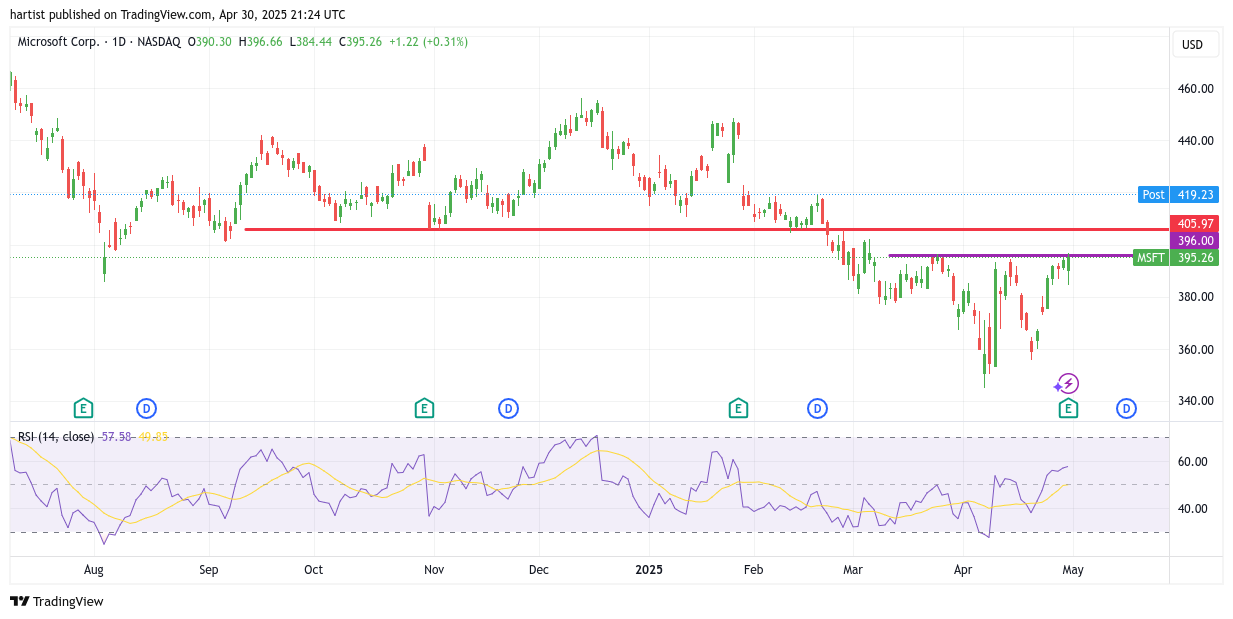
Task: Click the close value C395.26
Action: [x=361, y=42]
